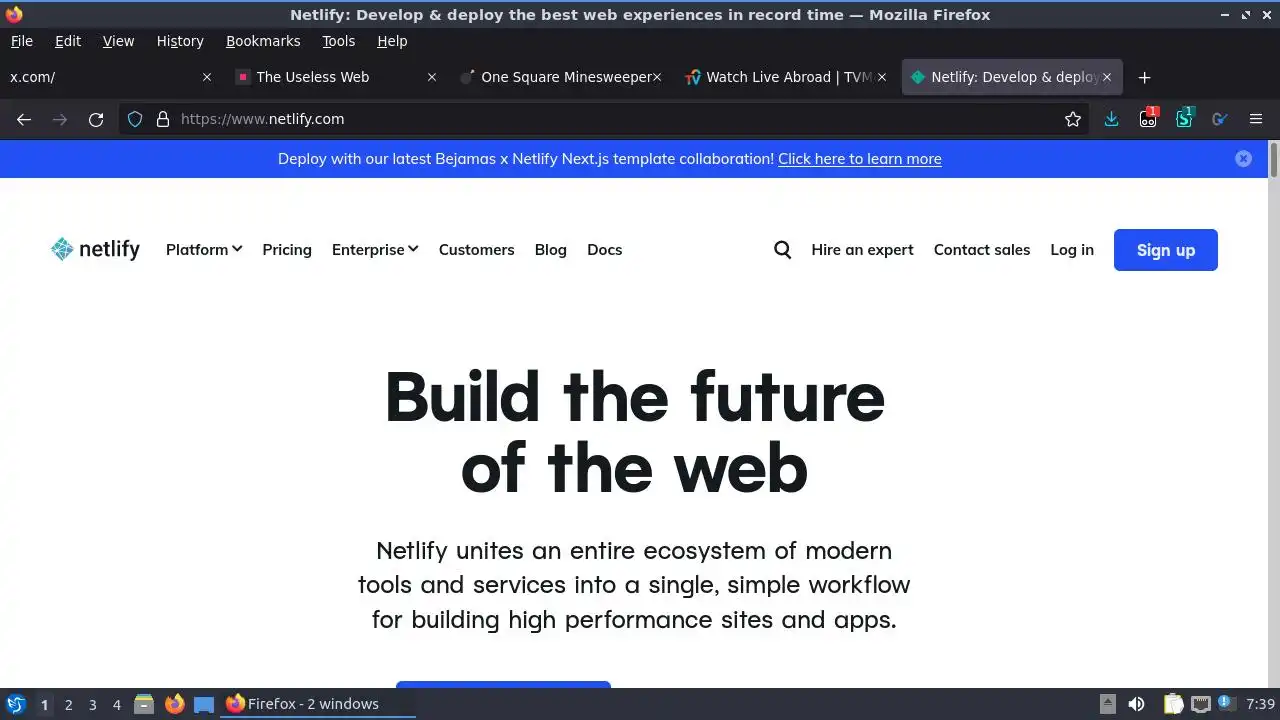This screenshot has width=1280, height=720.
Task: Close the x.com tab
Action: [x=207, y=77]
